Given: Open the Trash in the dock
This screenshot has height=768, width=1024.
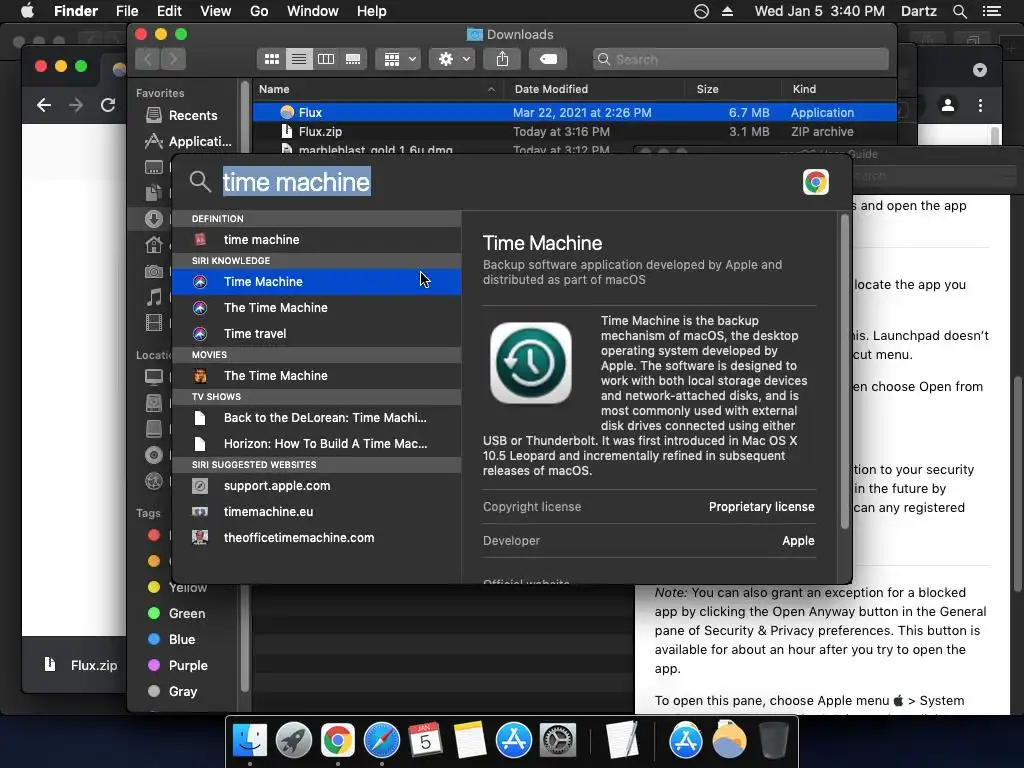Looking at the screenshot, I should (774, 741).
